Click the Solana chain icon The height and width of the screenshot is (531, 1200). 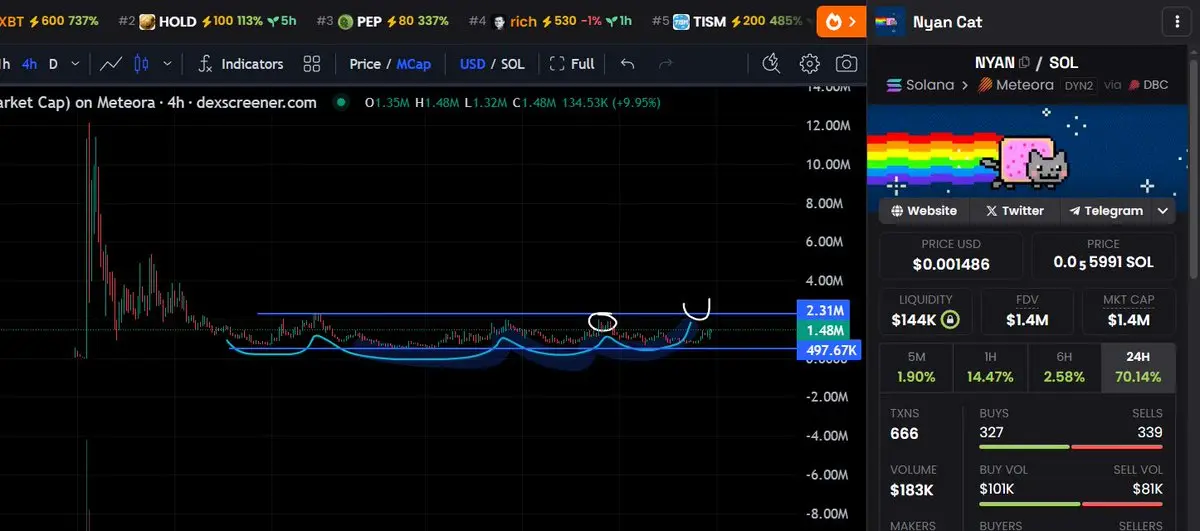click(894, 85)
